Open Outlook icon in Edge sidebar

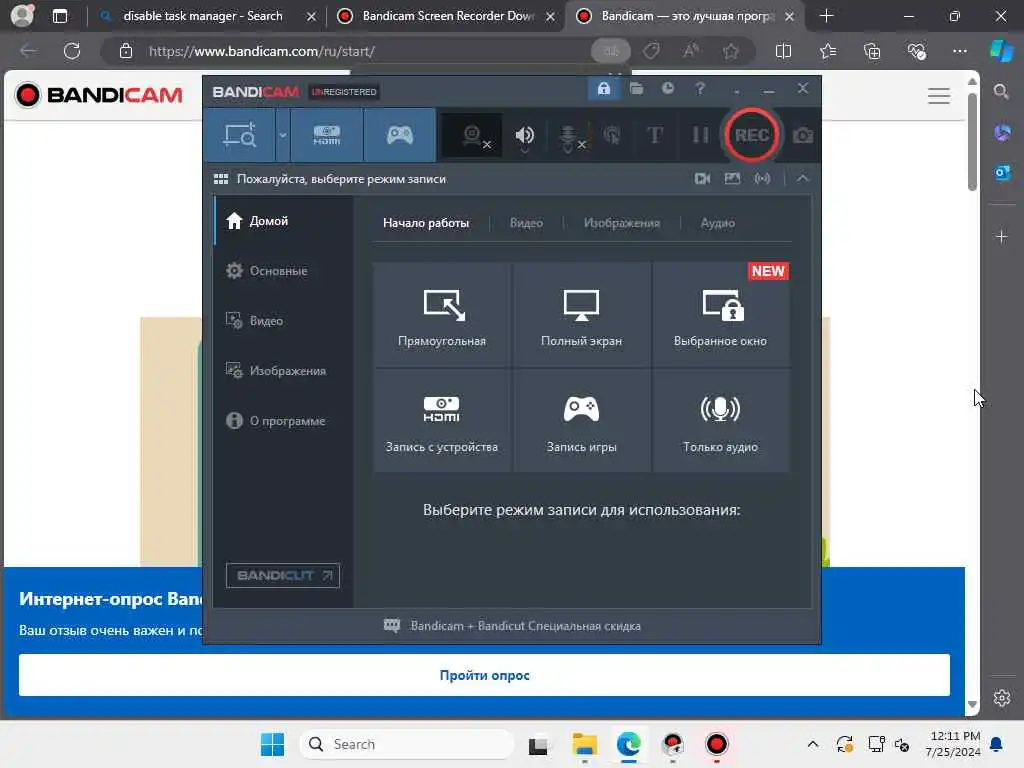tap(1002, 173)
